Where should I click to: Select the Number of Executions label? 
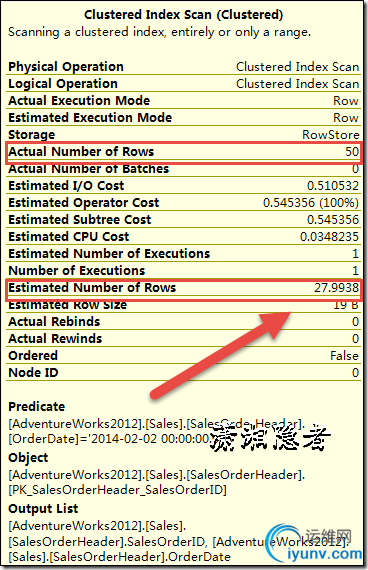pos(77,270)
